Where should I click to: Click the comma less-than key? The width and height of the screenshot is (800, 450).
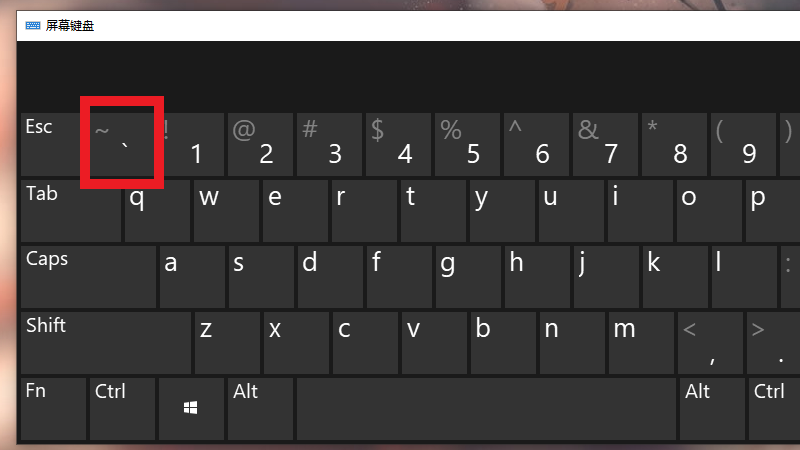point(710,343)
